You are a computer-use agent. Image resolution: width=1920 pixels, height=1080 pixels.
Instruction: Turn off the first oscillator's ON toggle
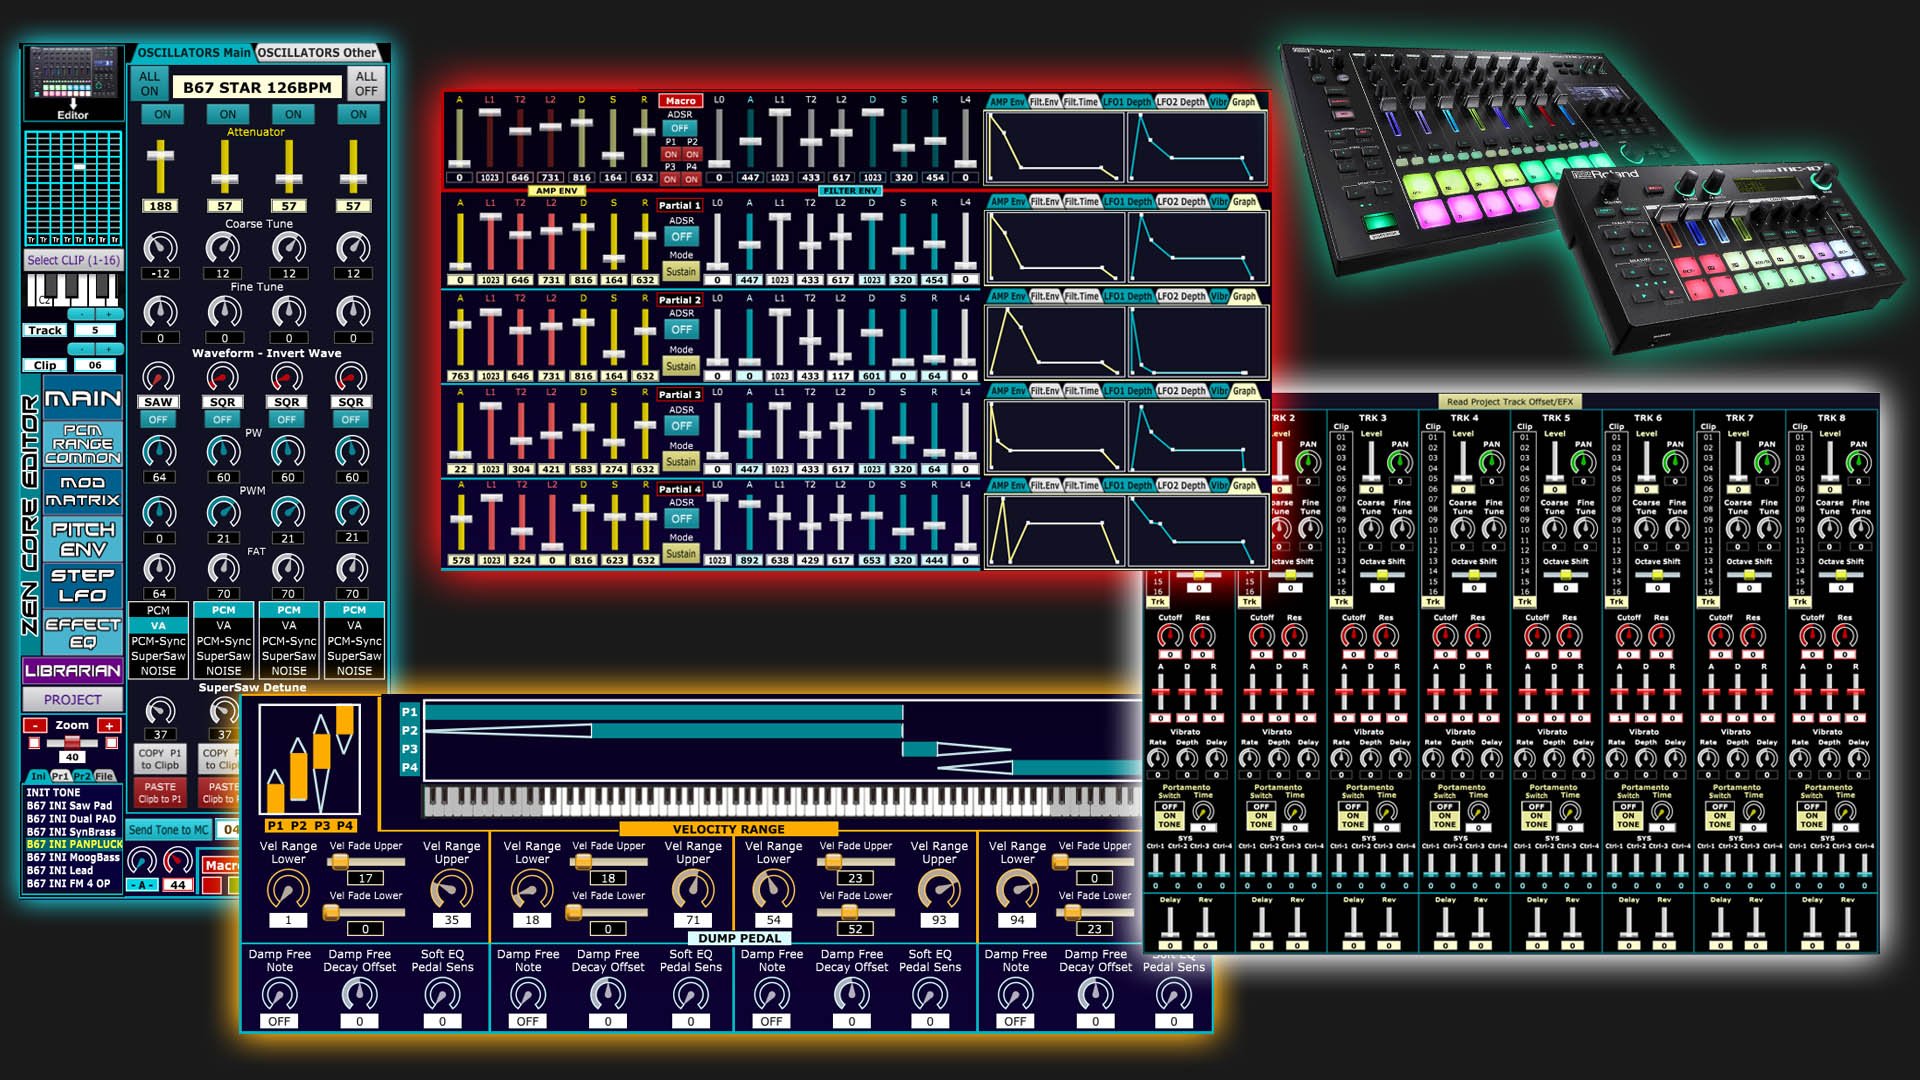tap(160, 114)
